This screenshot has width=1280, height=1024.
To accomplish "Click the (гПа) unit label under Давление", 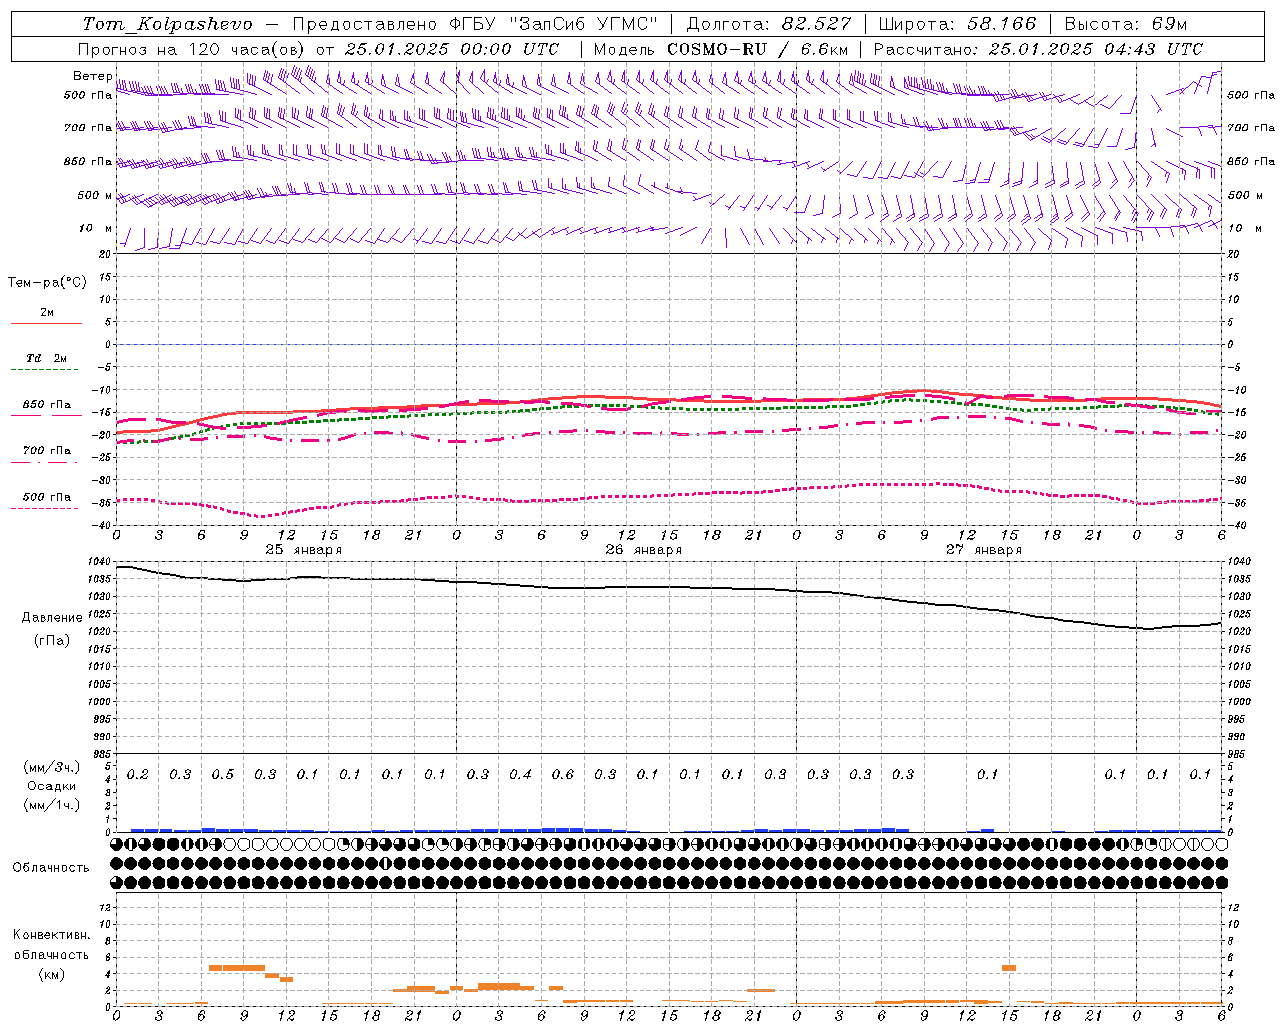I will point(52,641).
